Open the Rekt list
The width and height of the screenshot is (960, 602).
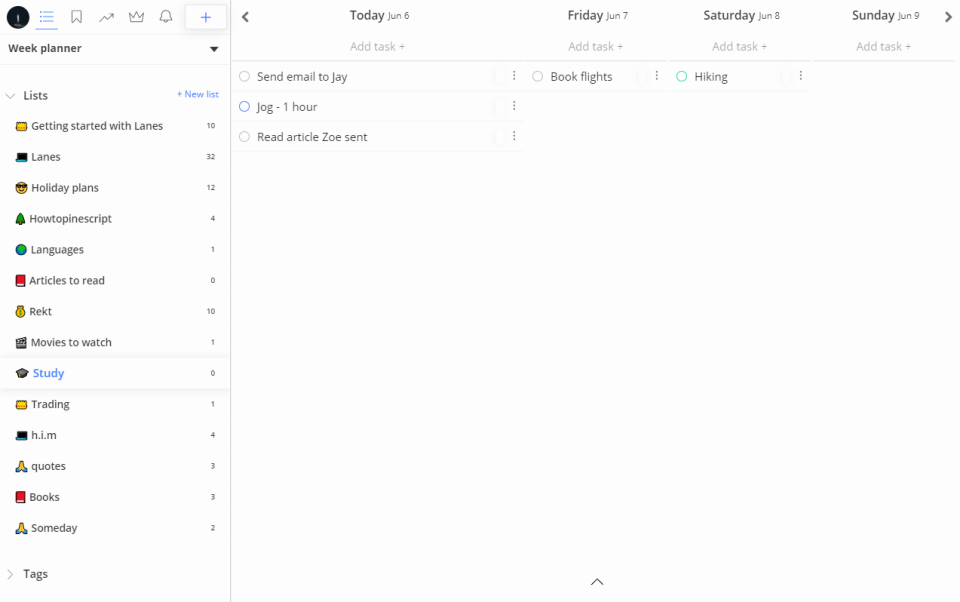(115, 311)
